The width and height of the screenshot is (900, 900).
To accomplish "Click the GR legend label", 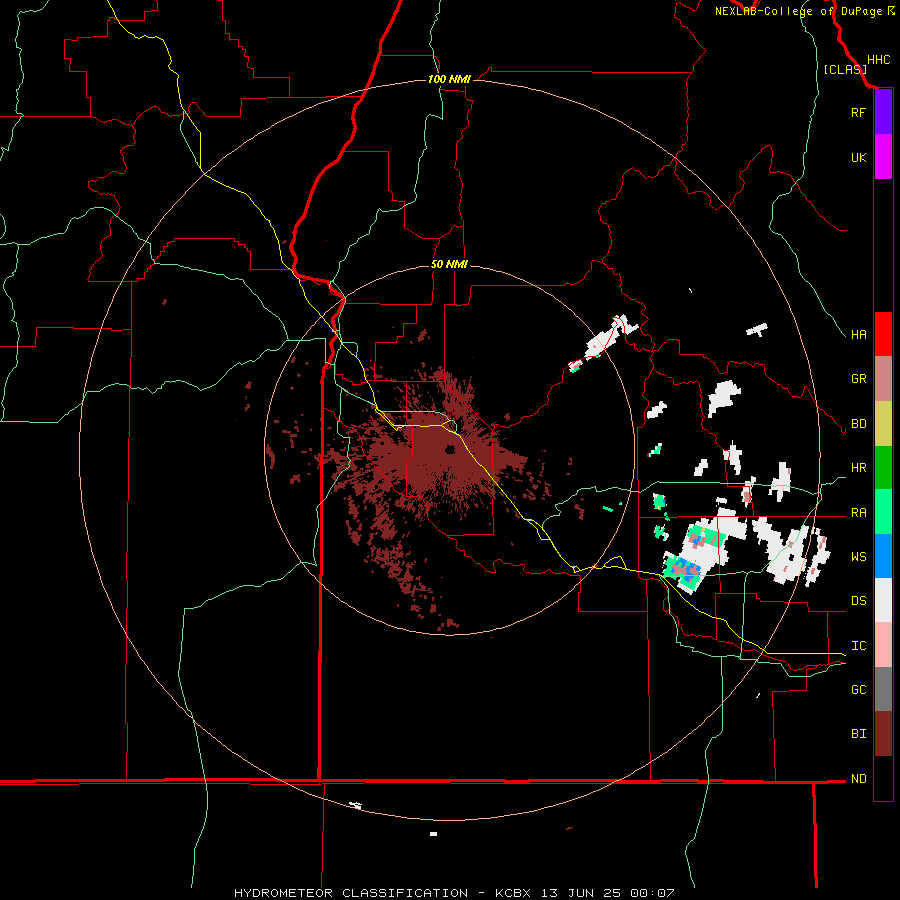I will tap(858, 379).
